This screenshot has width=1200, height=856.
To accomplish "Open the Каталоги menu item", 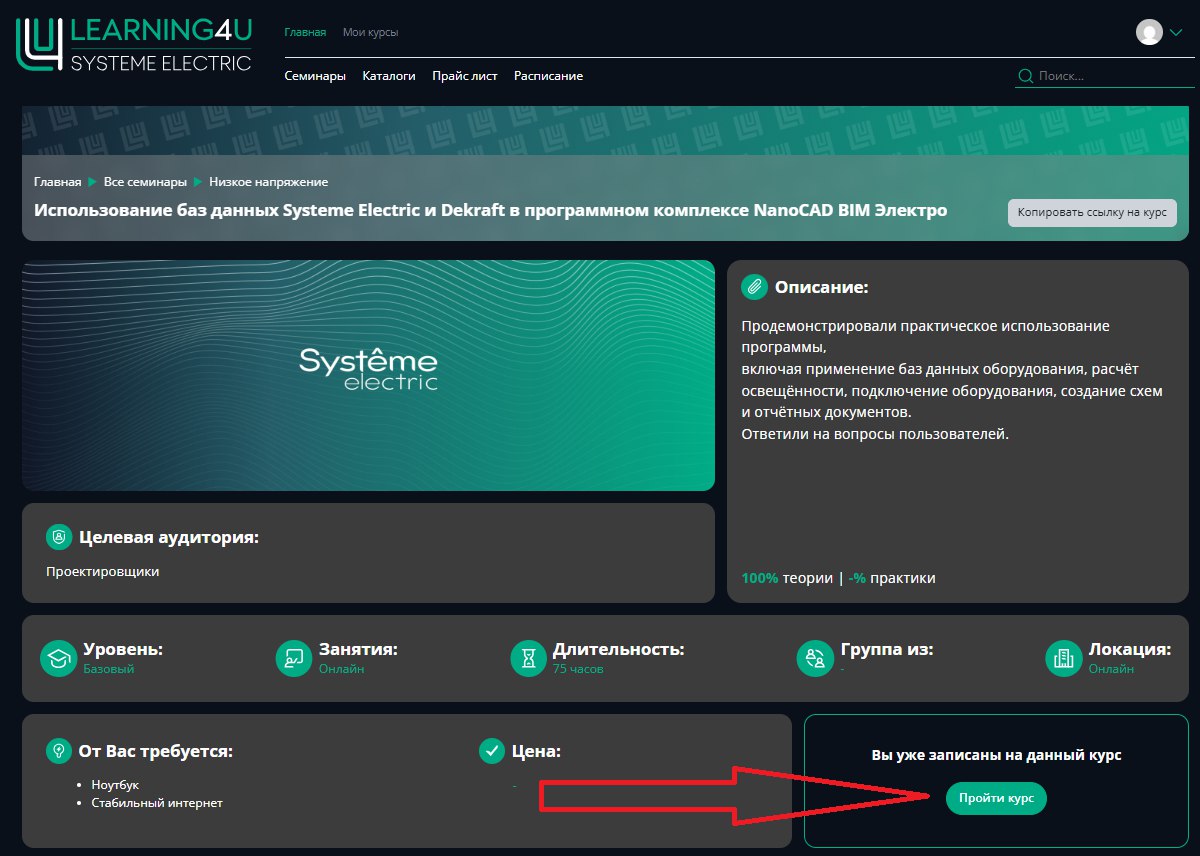I will click(388, 76).
